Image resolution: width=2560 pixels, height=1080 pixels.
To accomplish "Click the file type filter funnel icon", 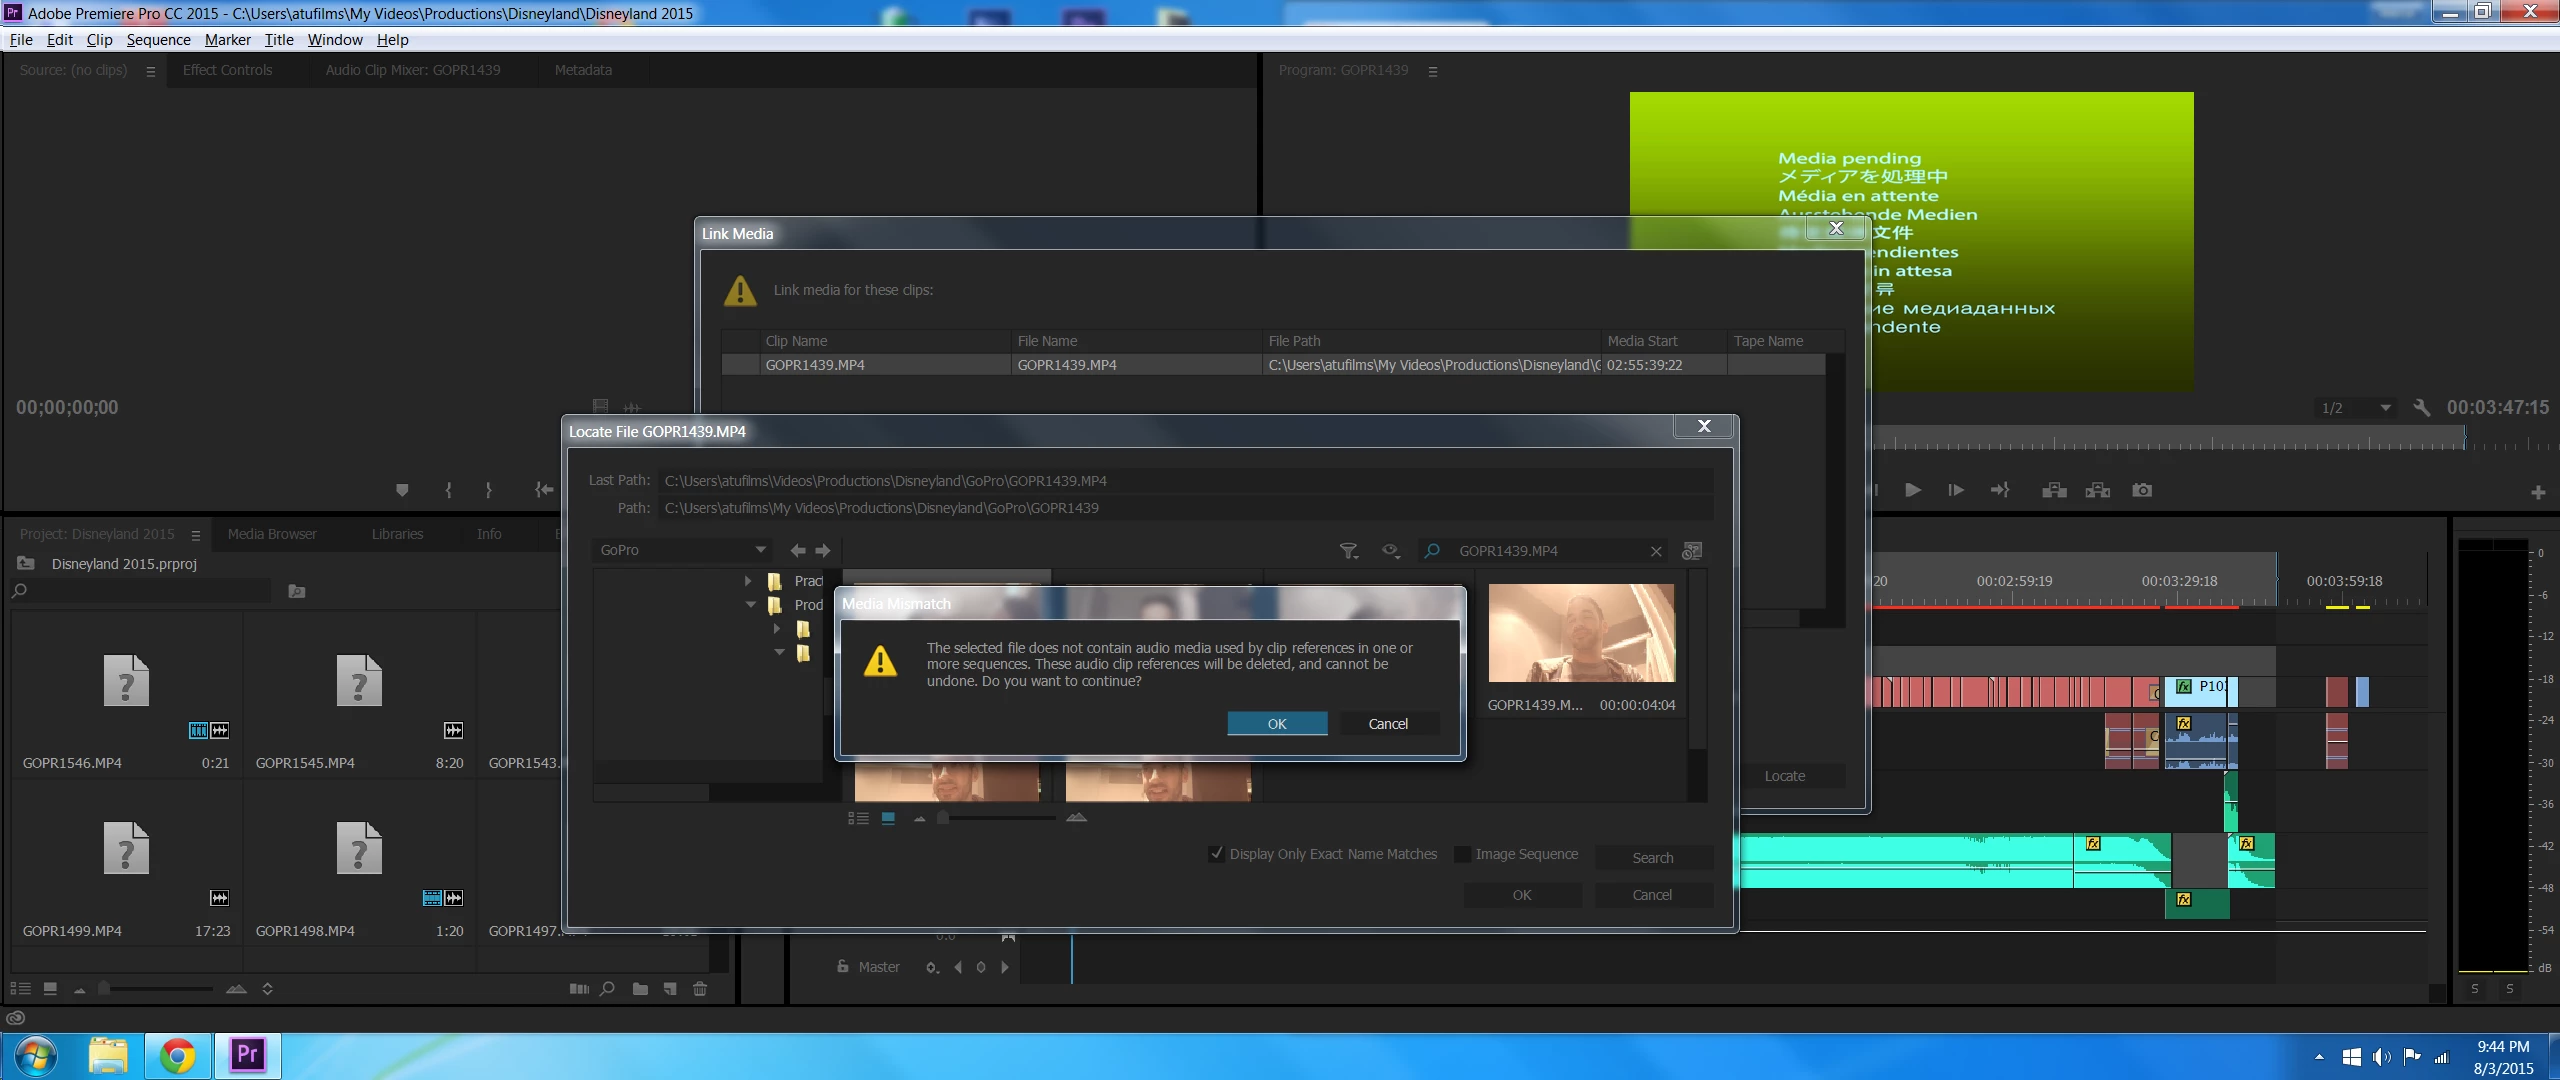I will (x=1348, y=551).
